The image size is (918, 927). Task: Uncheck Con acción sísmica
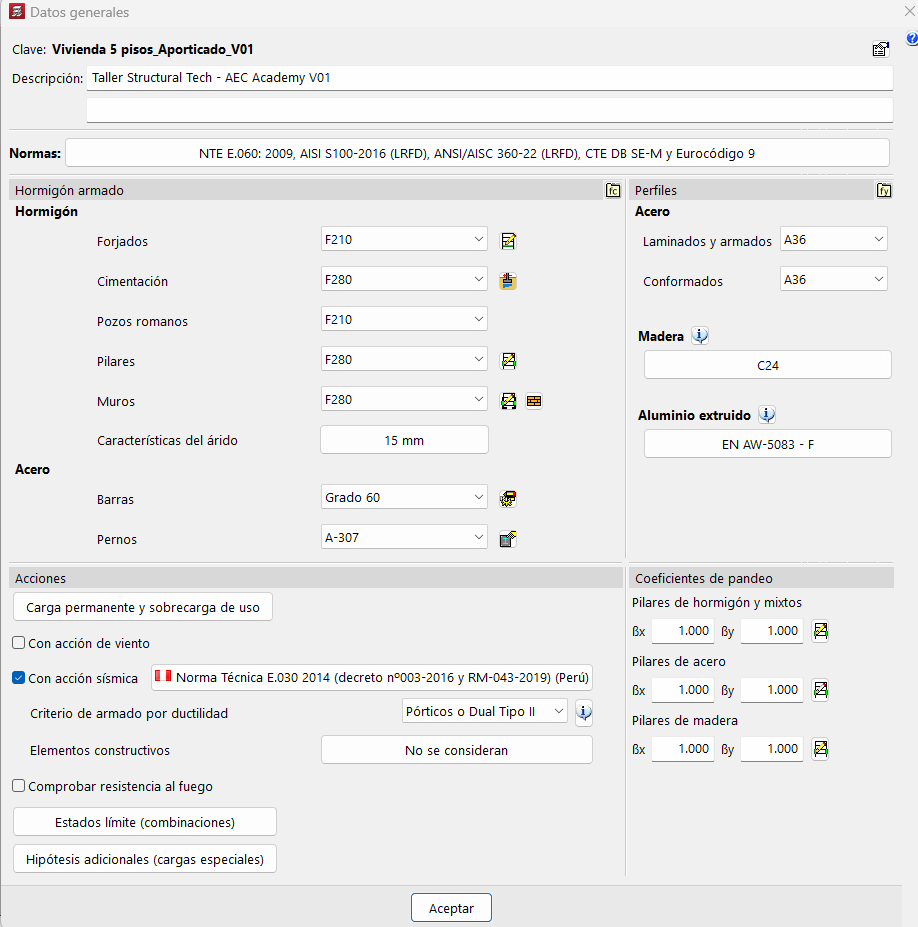tap(19, 678)
